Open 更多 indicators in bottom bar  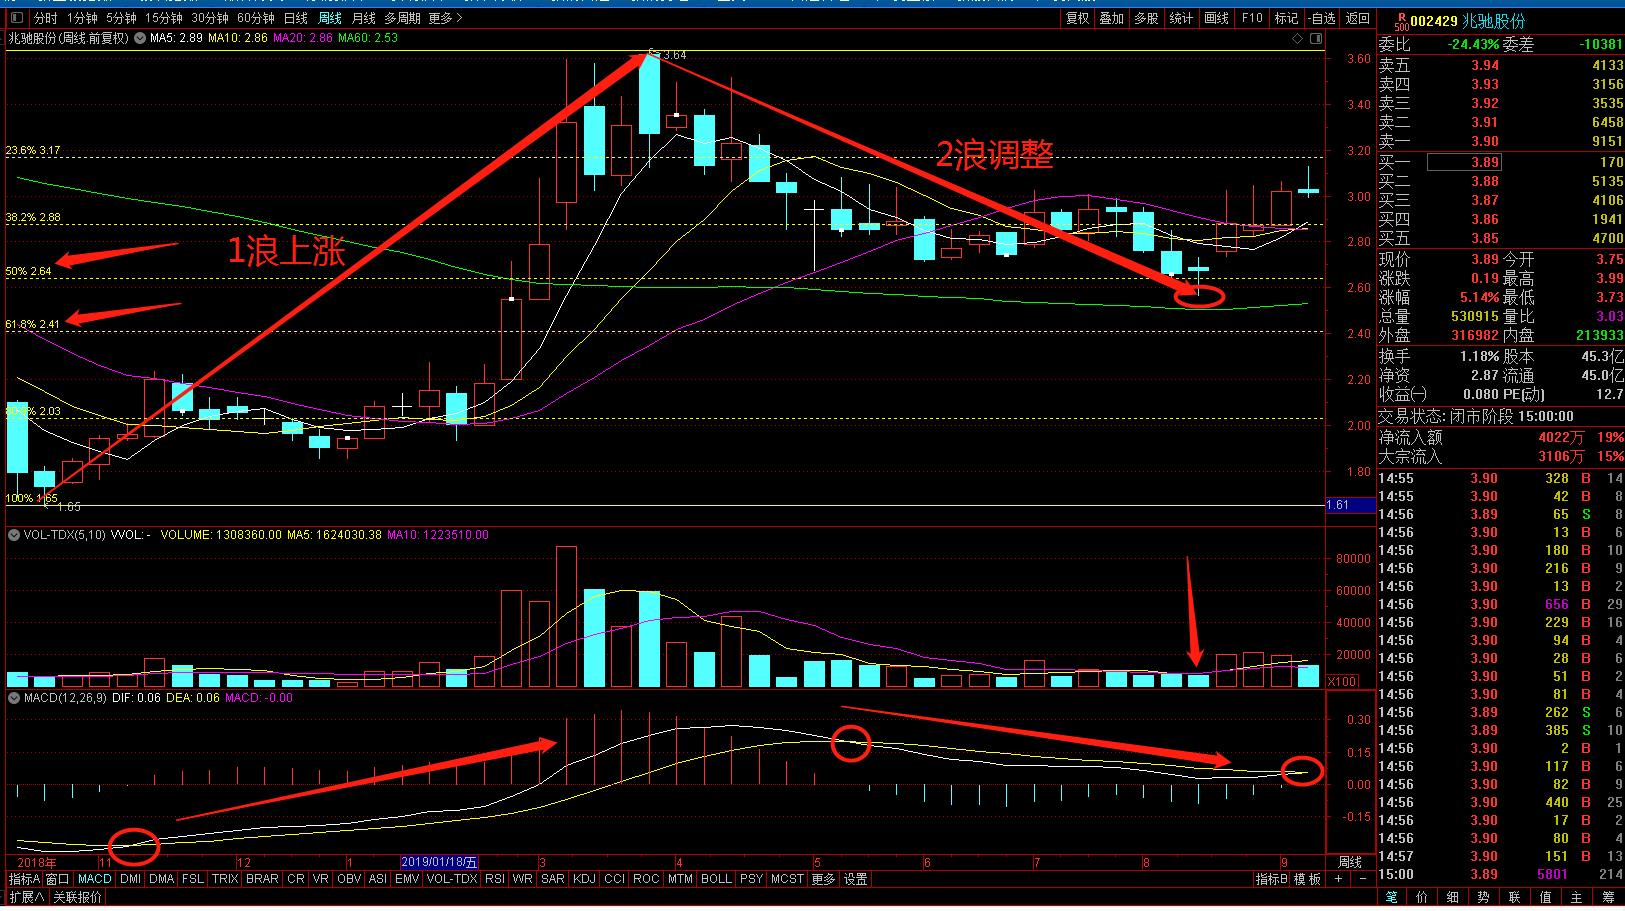coord(823,879)
